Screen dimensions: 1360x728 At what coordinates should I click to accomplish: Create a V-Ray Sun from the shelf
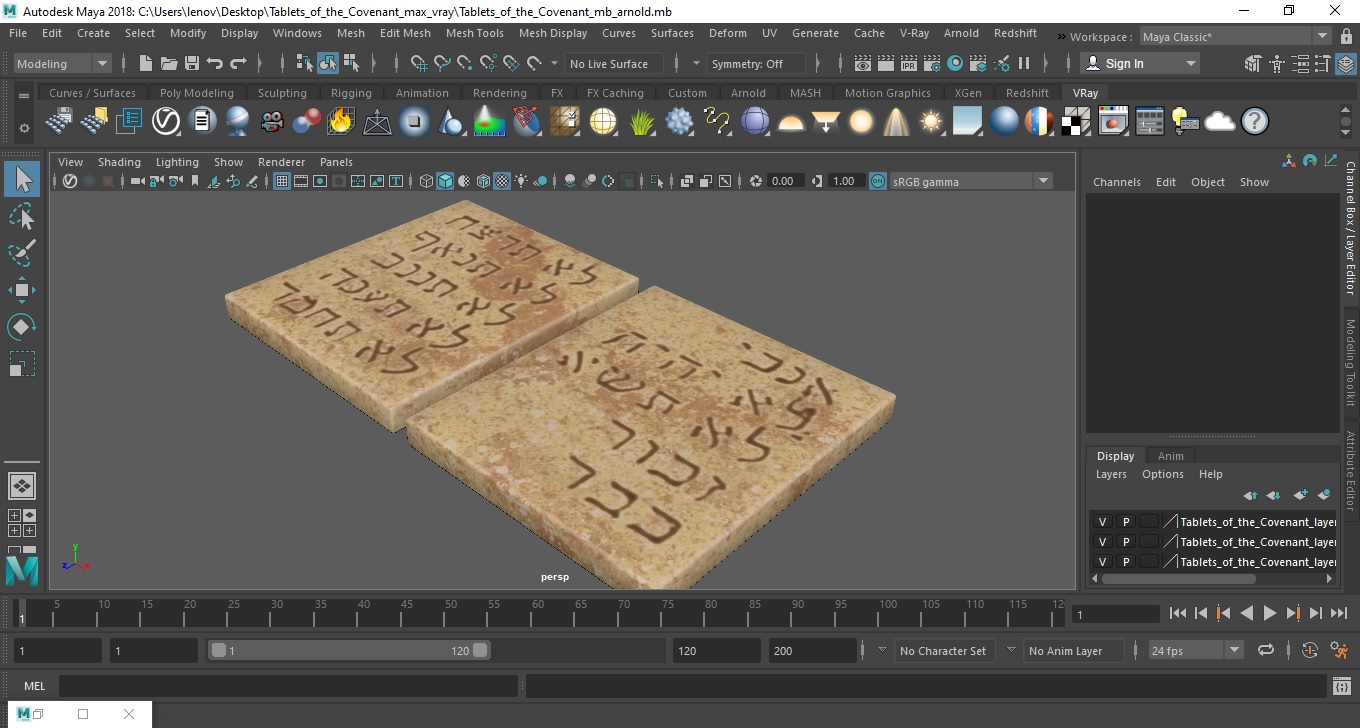pos(931,122)
